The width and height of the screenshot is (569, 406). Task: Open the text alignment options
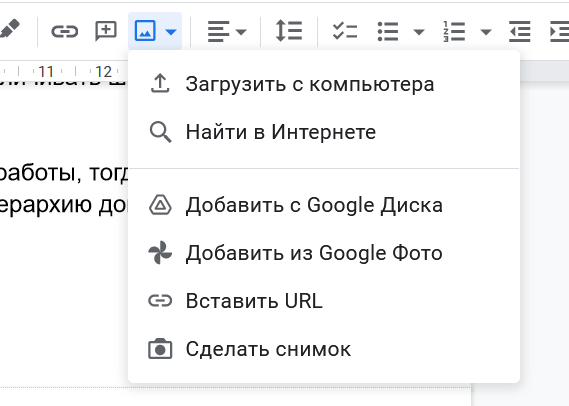click(218, 31)
